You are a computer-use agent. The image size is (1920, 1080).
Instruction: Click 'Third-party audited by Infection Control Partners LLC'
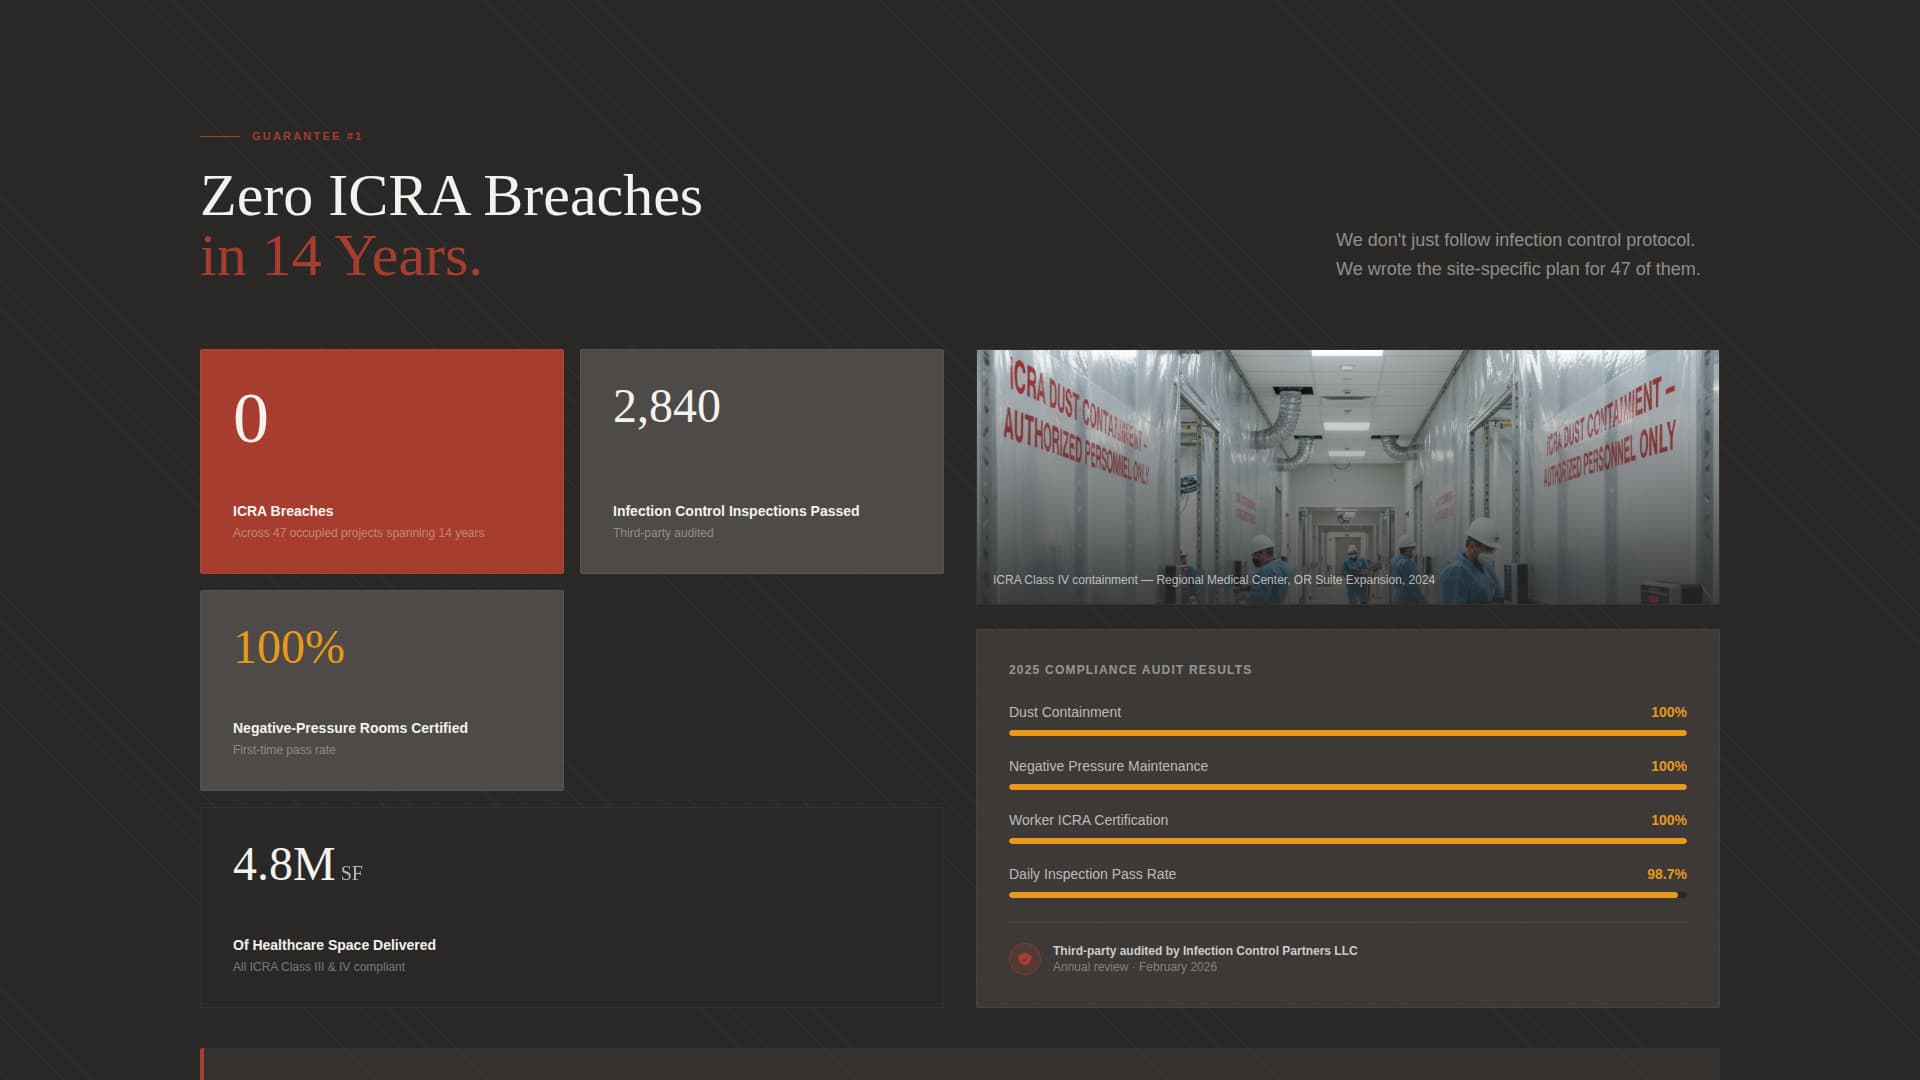point(1205,951)
